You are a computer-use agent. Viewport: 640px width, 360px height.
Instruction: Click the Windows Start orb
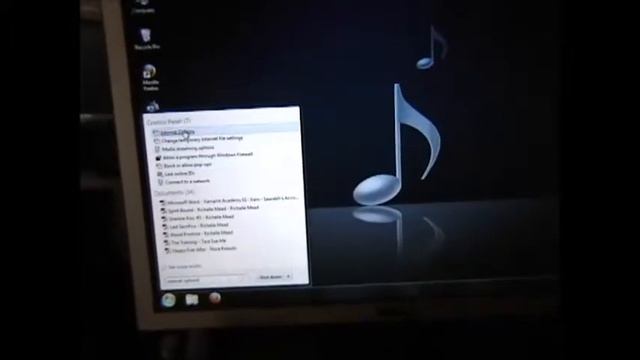[168, 300]
